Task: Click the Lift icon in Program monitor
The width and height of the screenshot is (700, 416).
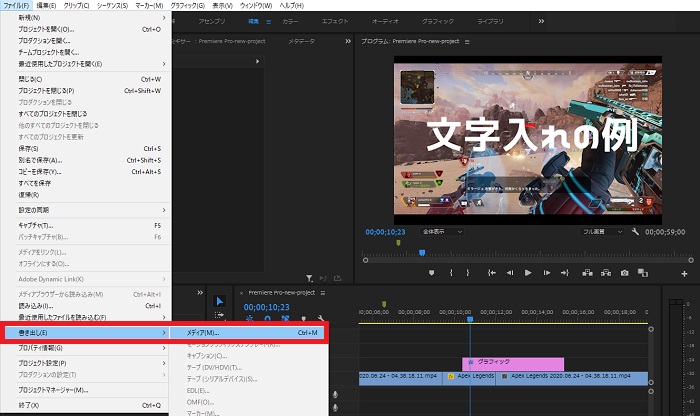Action: pos(588,273)
